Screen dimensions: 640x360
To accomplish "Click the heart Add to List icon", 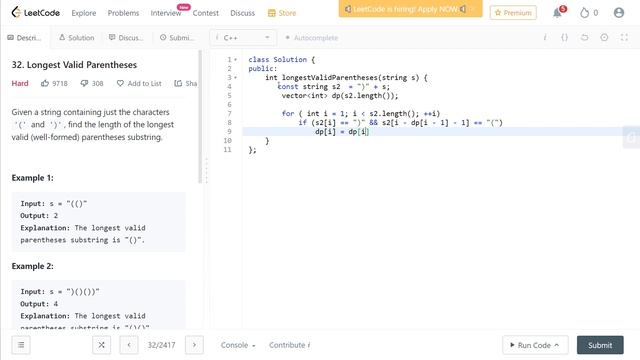I will pos(120,83).
